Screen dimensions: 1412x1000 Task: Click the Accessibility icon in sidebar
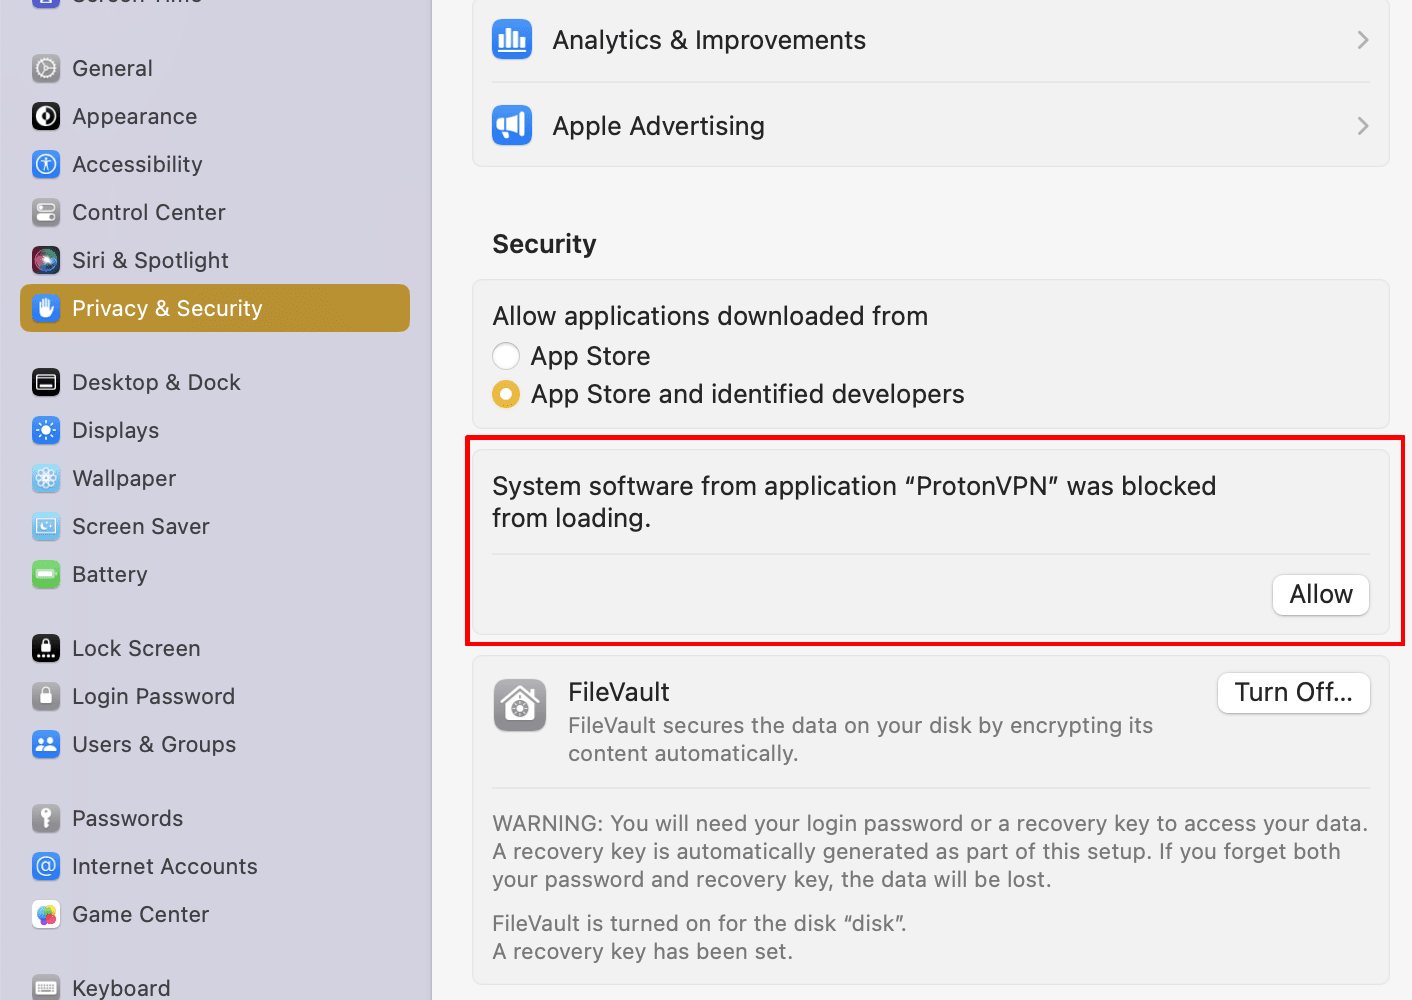pyautogui.click(x=46, y=164)
